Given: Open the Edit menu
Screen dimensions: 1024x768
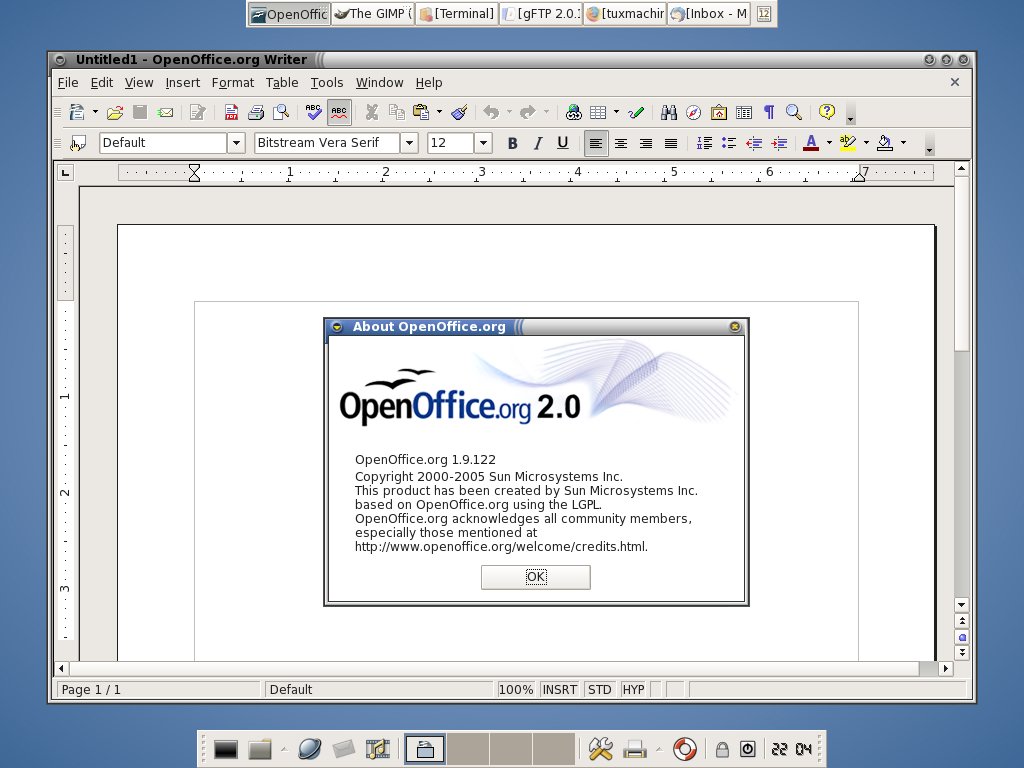Looking at the screenshot, I should pyautogui.click(x=102, y=83).
